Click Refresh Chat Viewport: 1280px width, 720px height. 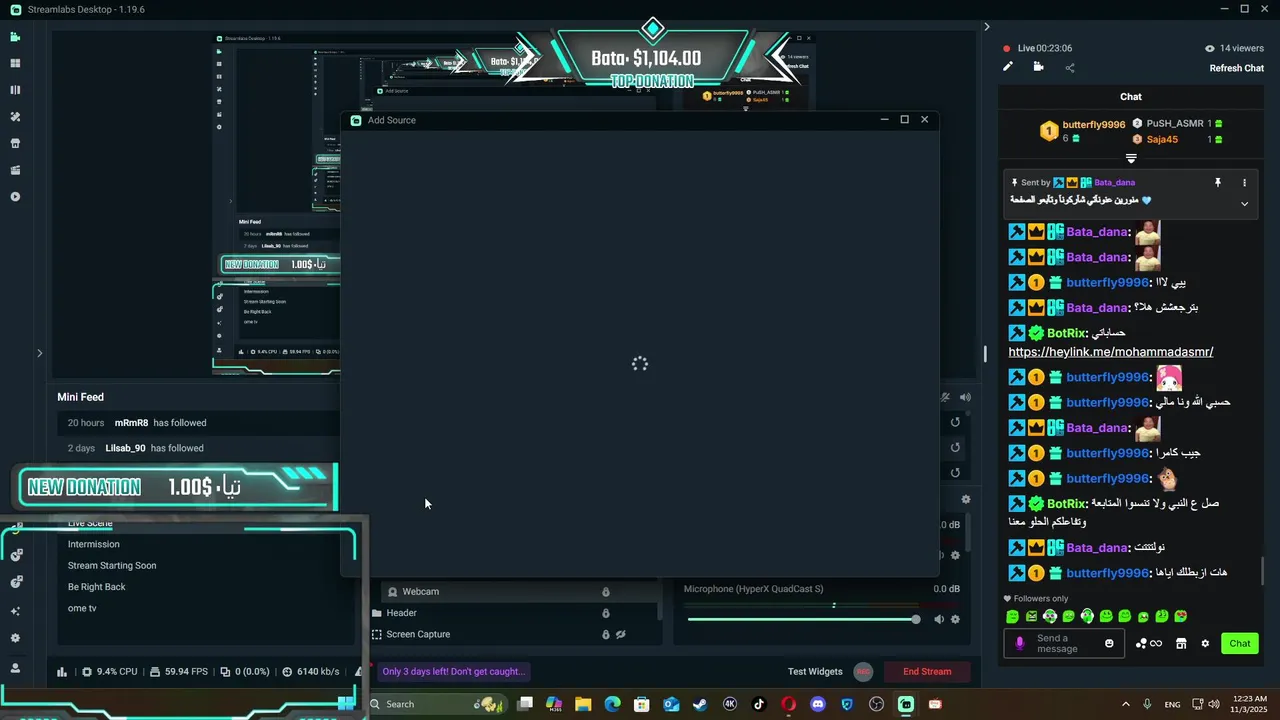click(x=1237, y=68)
